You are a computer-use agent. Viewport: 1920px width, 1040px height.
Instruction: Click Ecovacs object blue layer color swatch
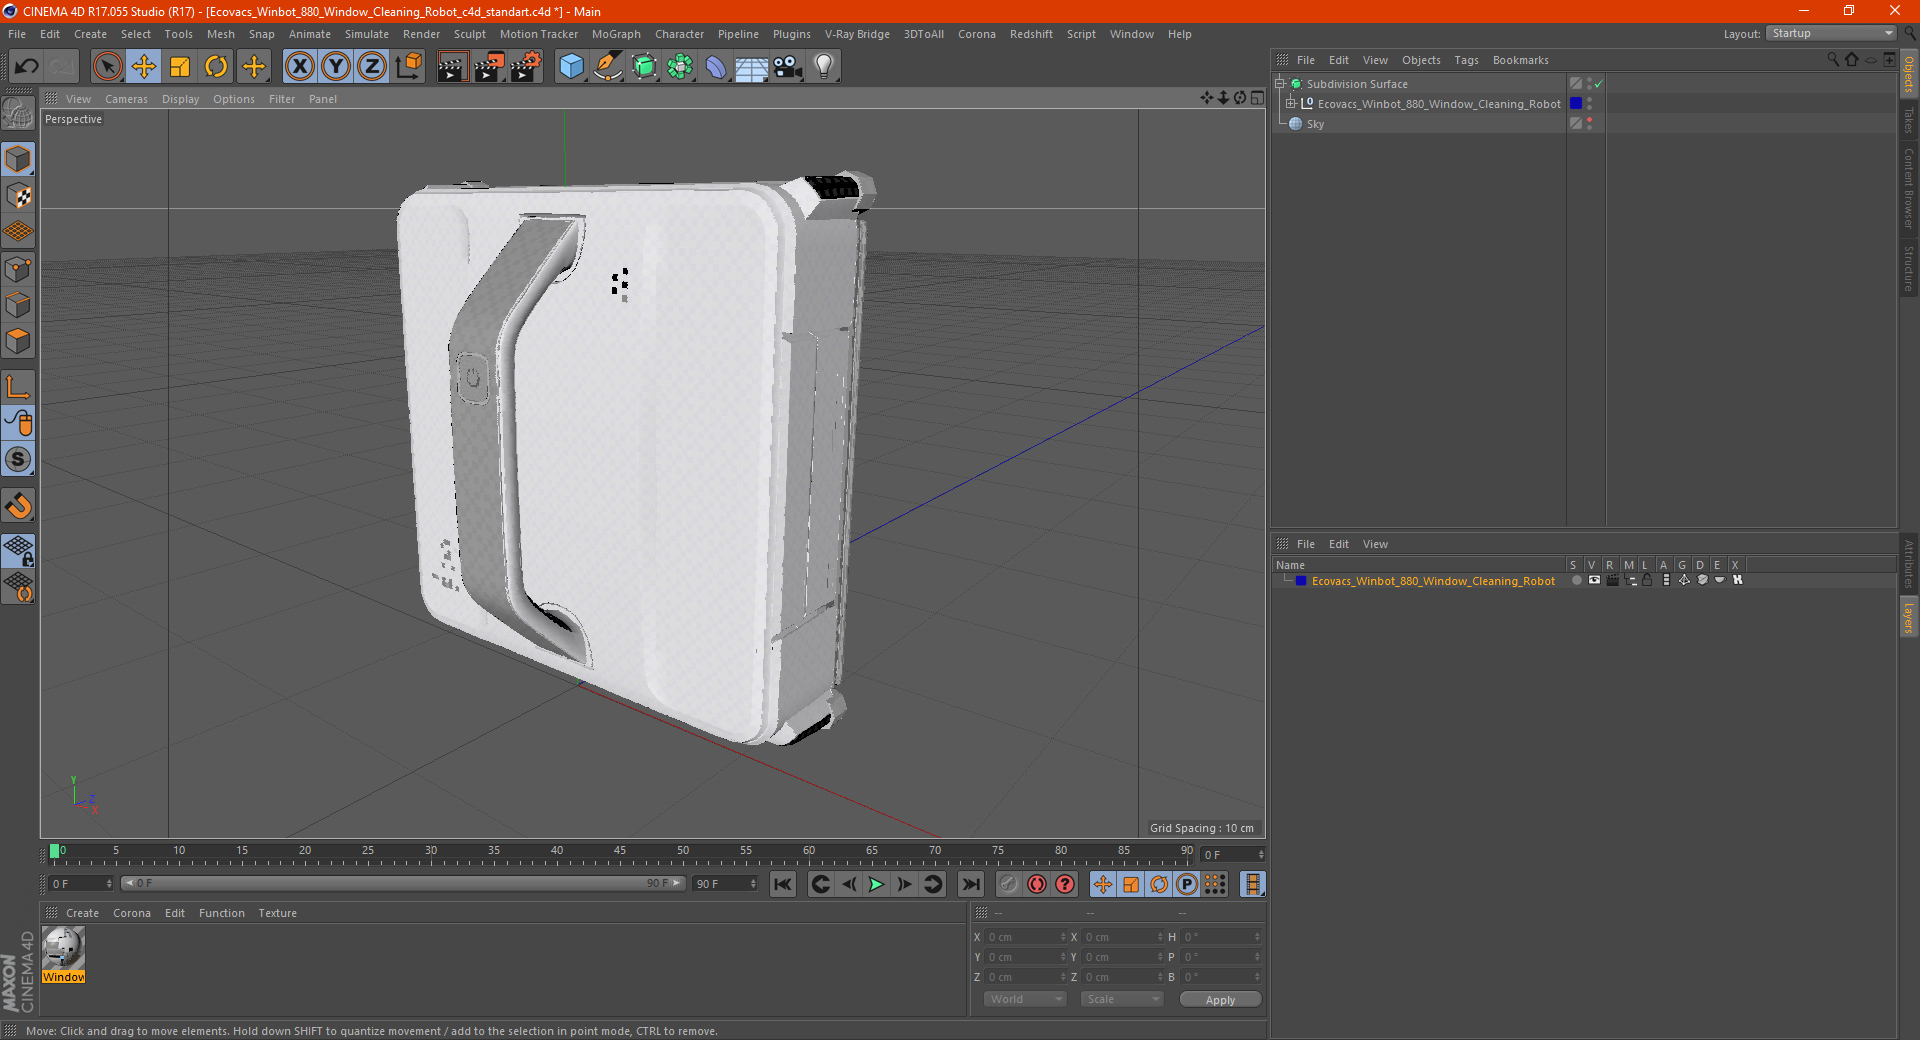(x=1576, y=104)
